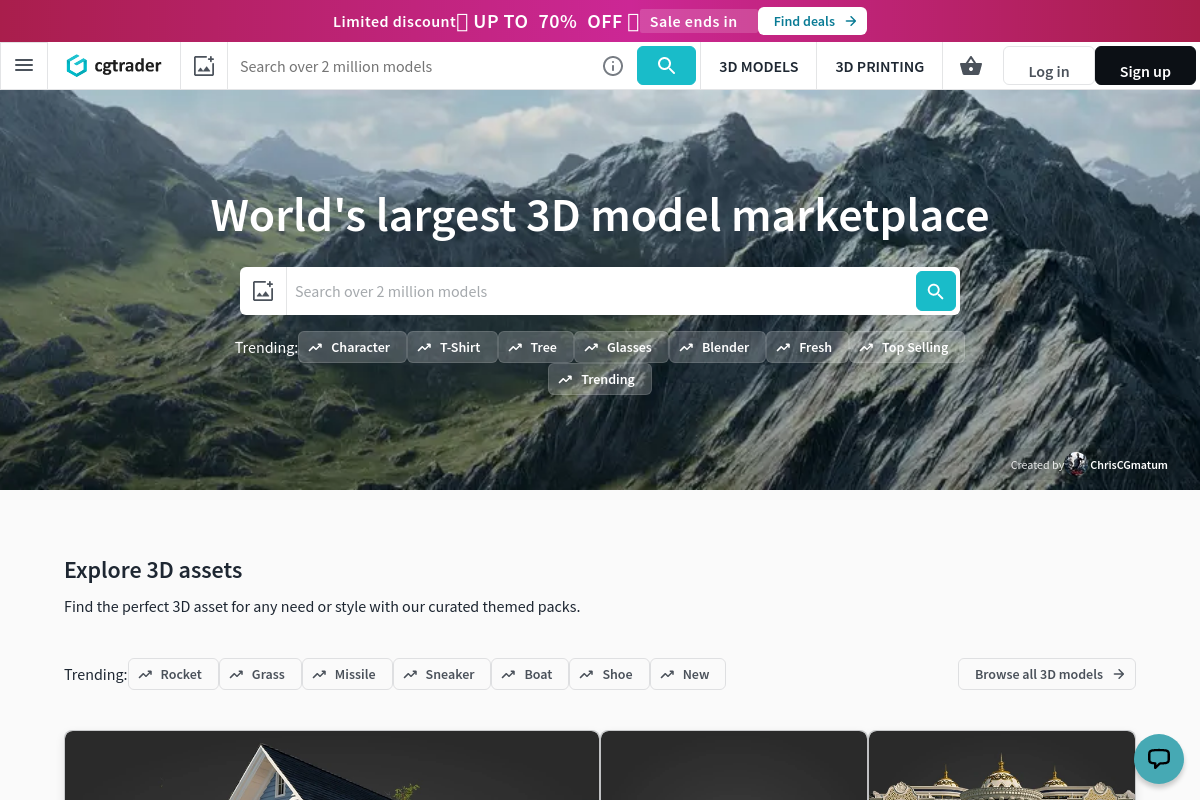Select the Missile trending tag
The image size is (1200, 800).
(x=347, y=674)
